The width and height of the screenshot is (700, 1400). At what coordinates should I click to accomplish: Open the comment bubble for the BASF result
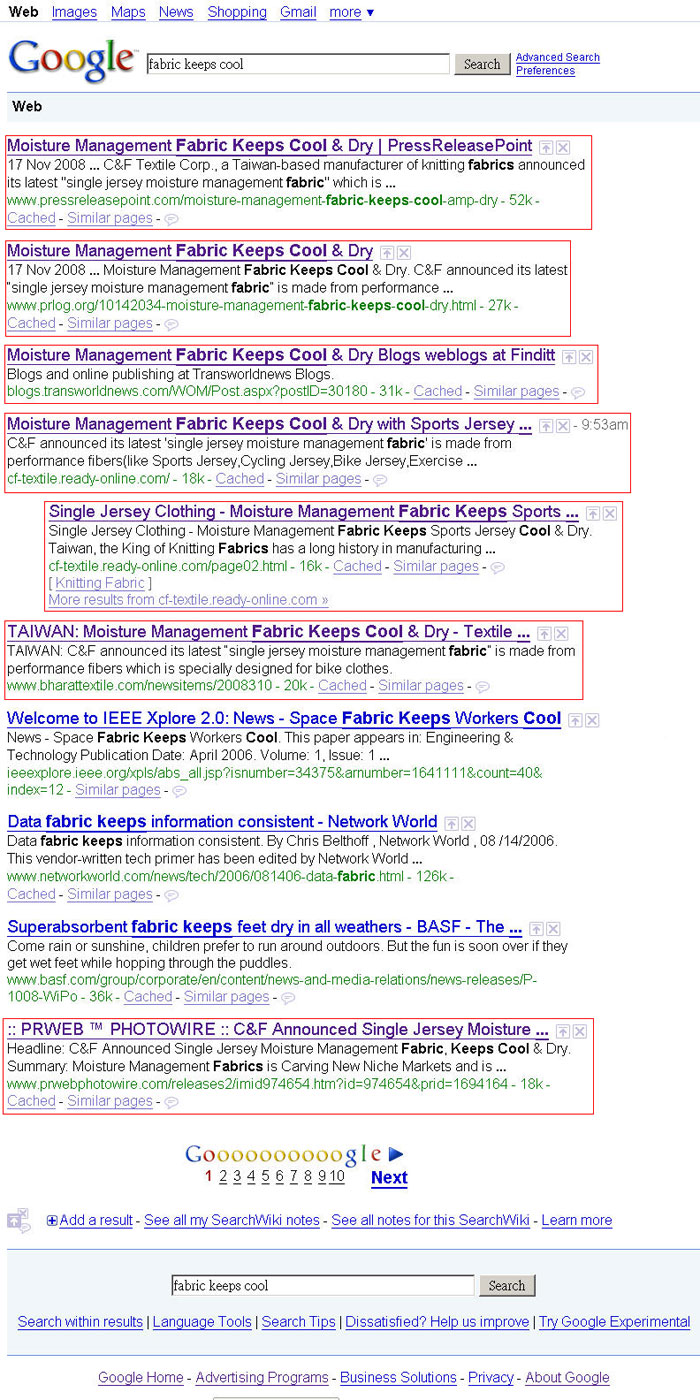pyautogui.click(x=288, y=998)
